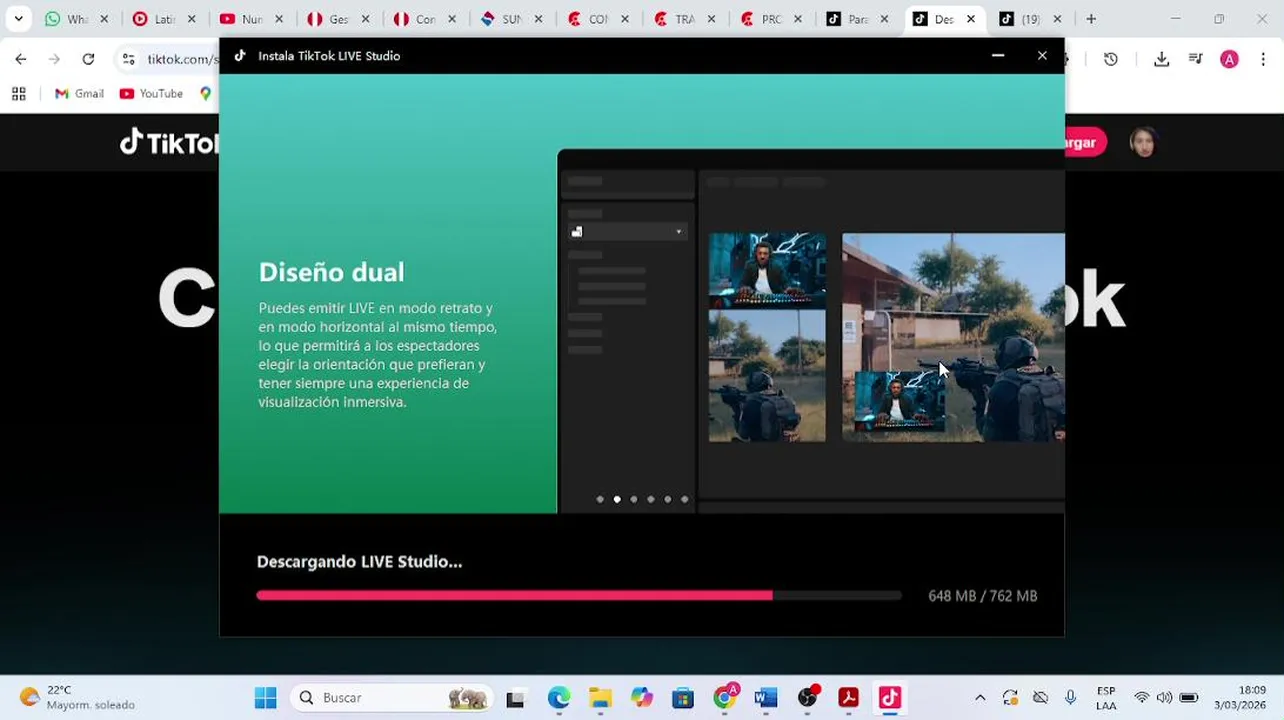Open the Windows Start menu
This screenshot has width=1284, height=720.
pyautogui.click(x=265, y=698)
